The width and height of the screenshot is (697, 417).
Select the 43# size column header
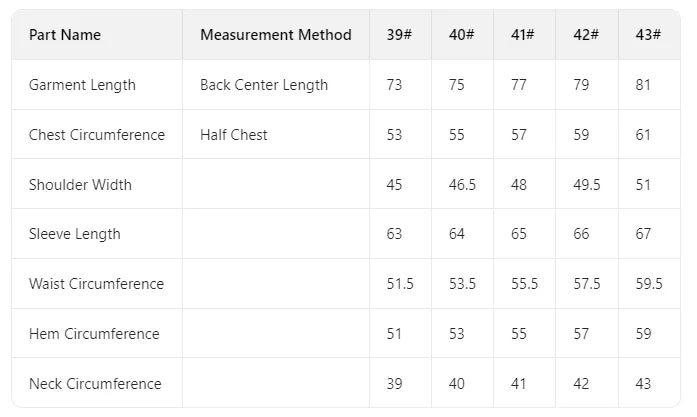pos(648,35)
